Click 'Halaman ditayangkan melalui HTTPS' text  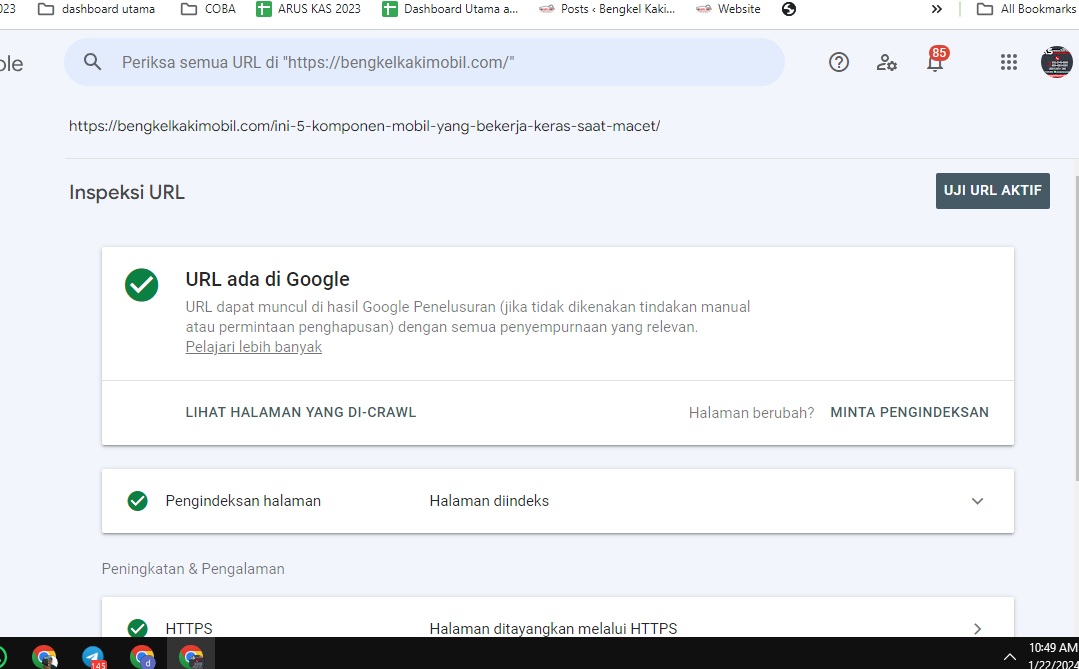[553, 628]
